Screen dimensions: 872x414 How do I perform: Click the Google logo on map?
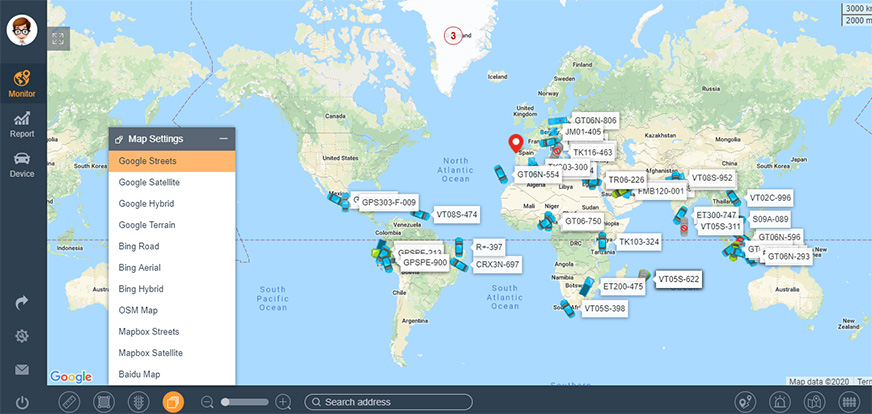point(71,377)
